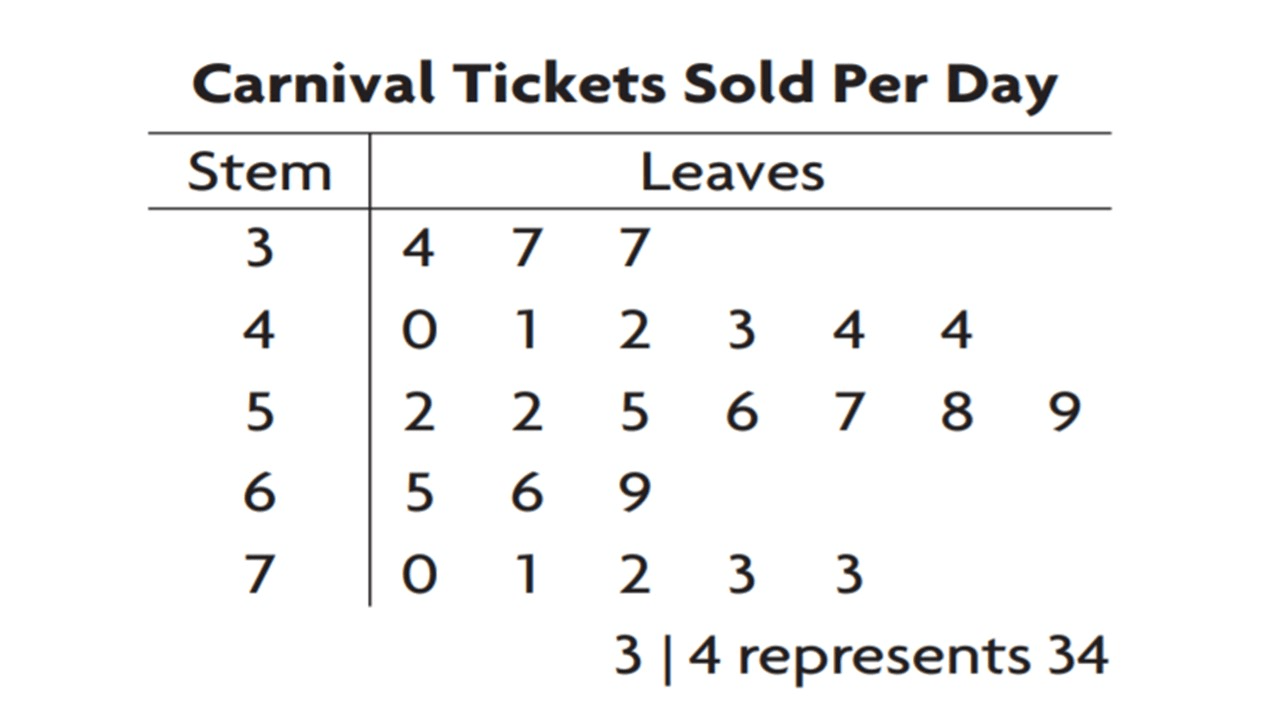Image resolution: width=1280 pixels, height=720 pixels.
Task: Click the title "Carnival Tickets Sold Per Day"
Action: (x=624, y=86)
